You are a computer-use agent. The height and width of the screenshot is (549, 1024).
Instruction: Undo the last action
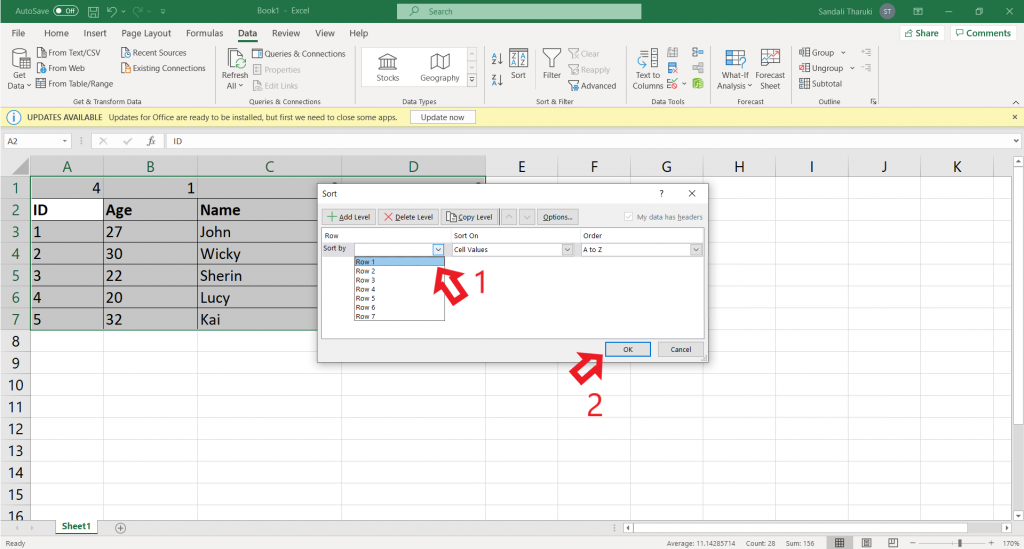pyautogui.click(x=112, y=11)
